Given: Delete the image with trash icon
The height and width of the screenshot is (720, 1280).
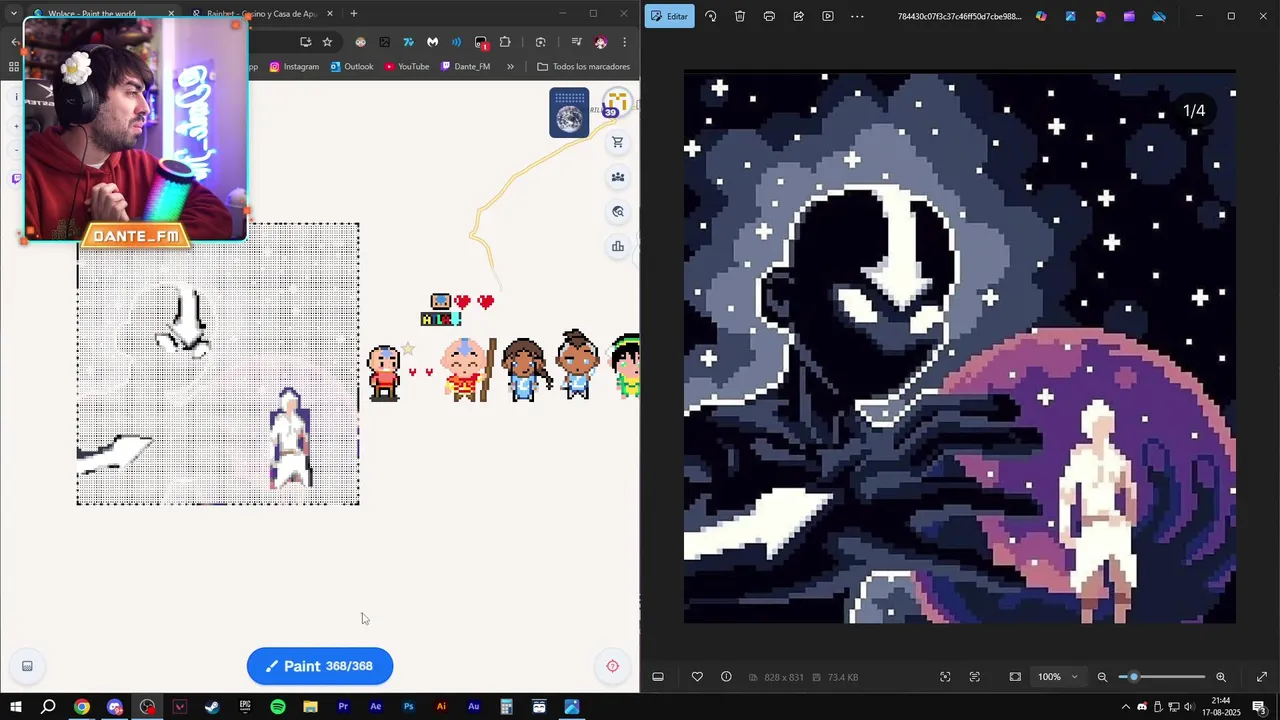Looking at the screenshot, I should [740, 16].
